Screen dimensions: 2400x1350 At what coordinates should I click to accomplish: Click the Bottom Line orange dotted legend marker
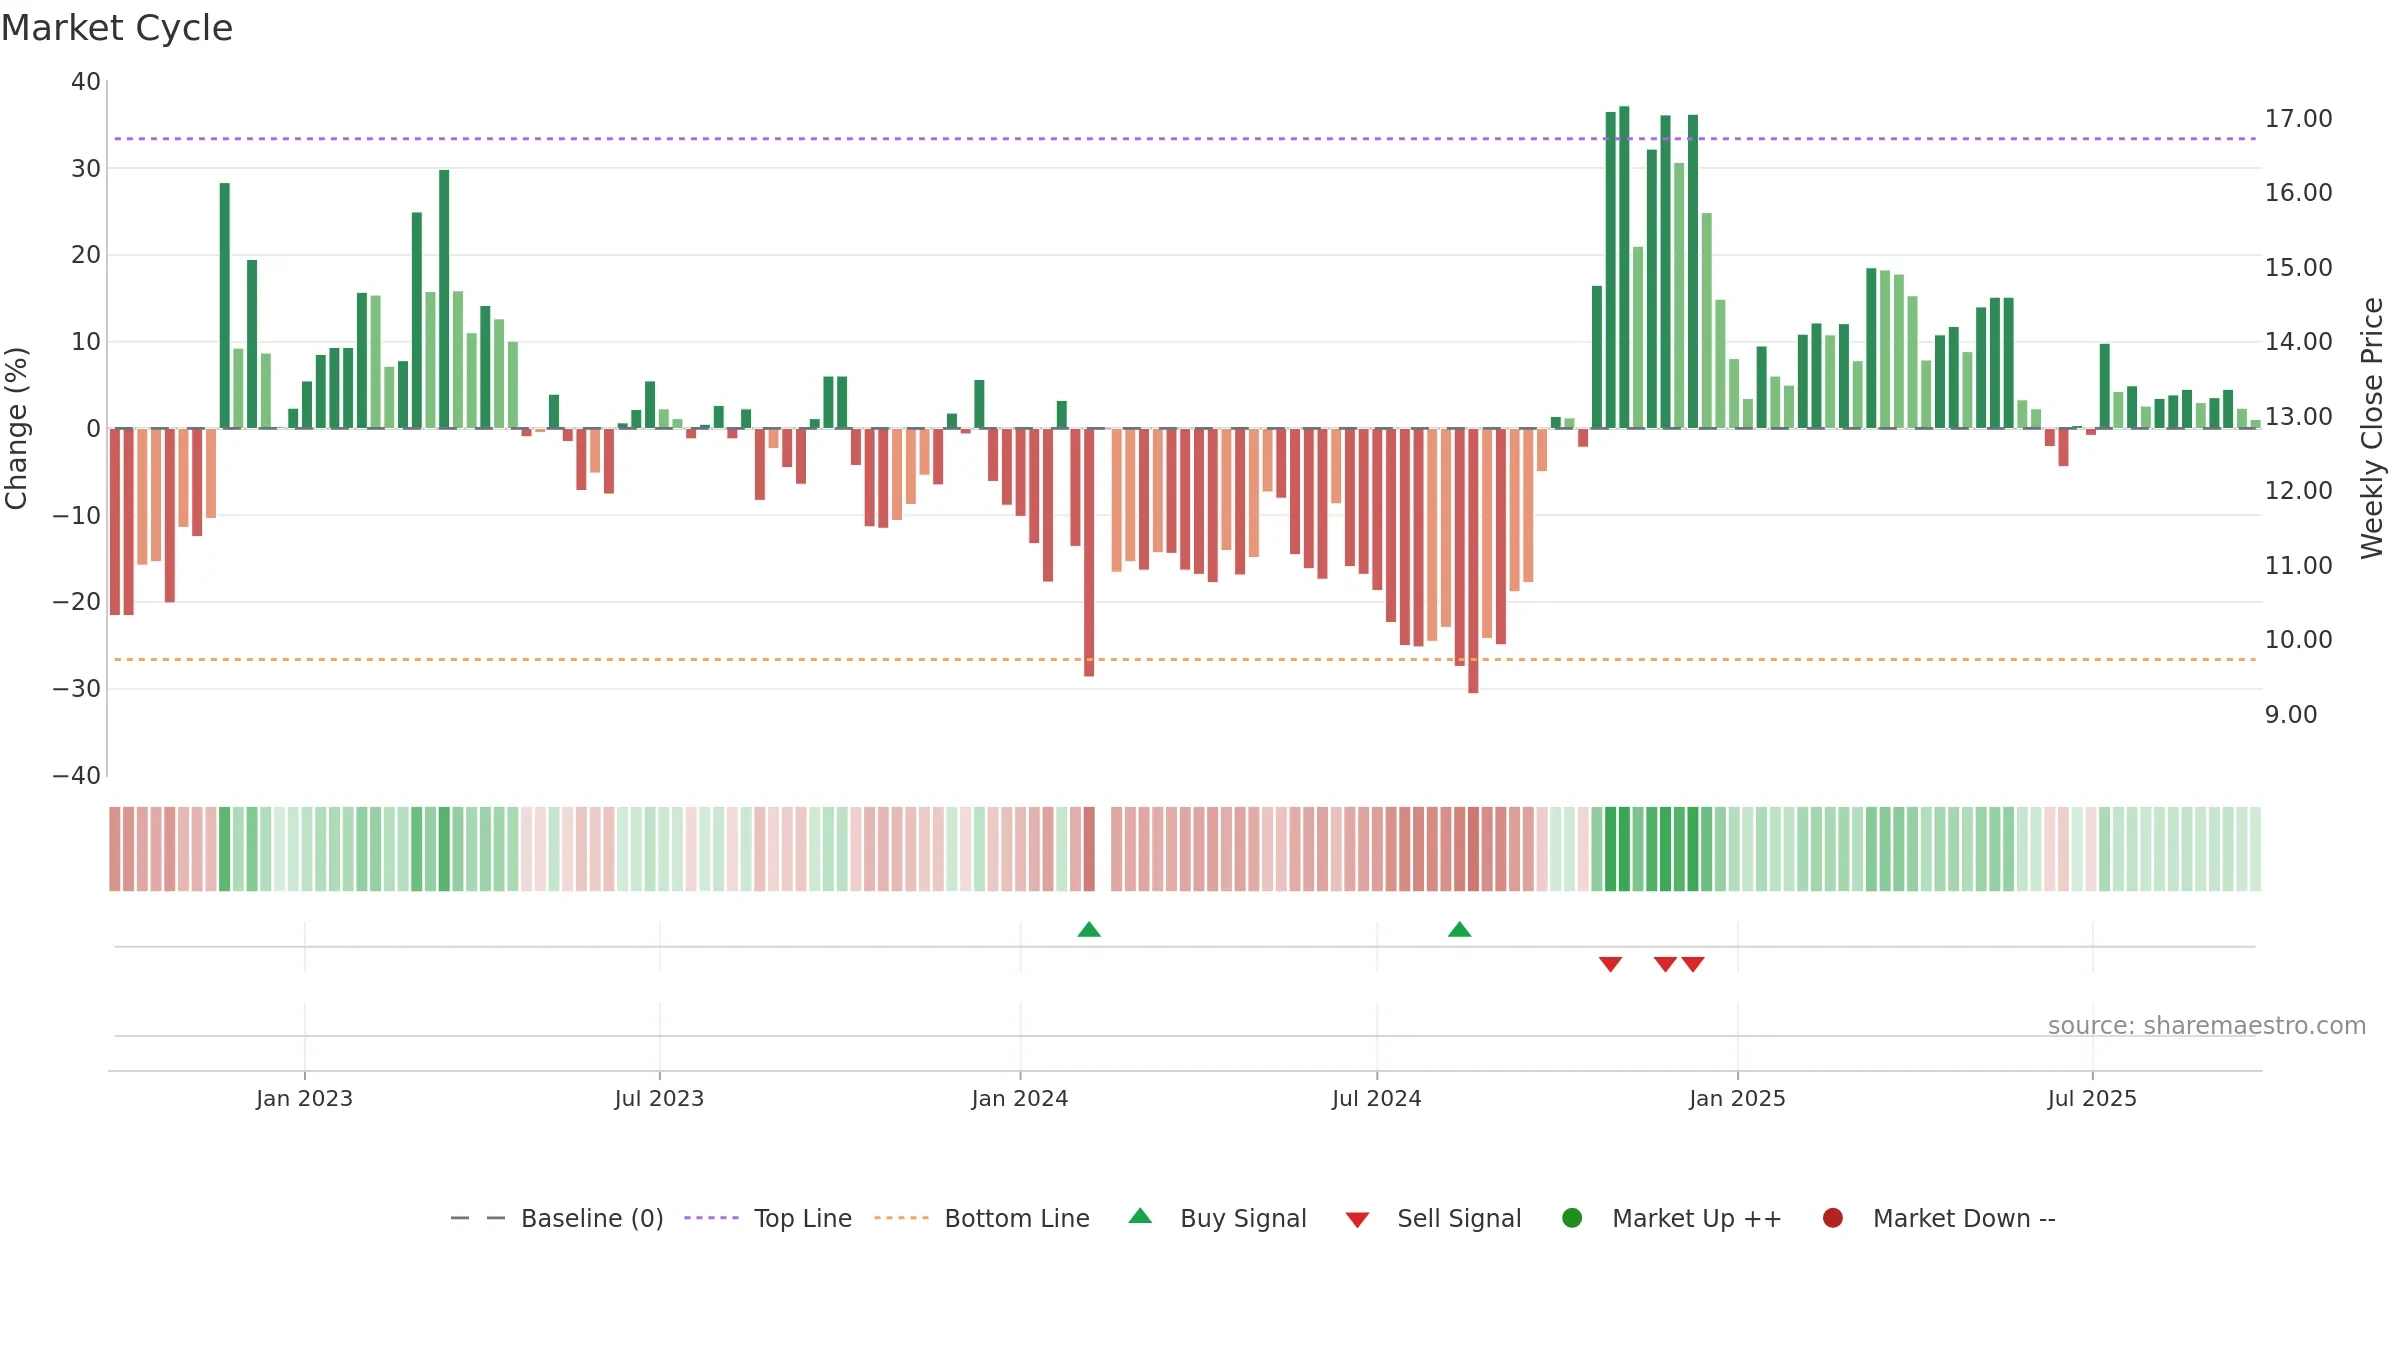tap(901, 1218)
